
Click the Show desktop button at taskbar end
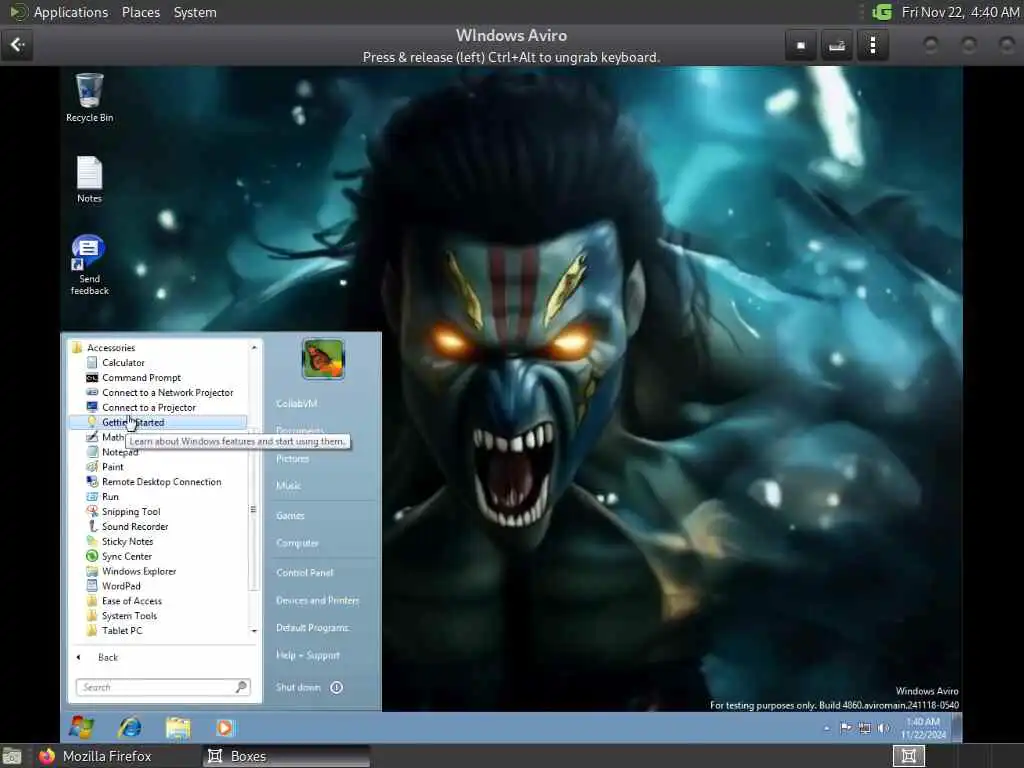click(x=957, y=728)
